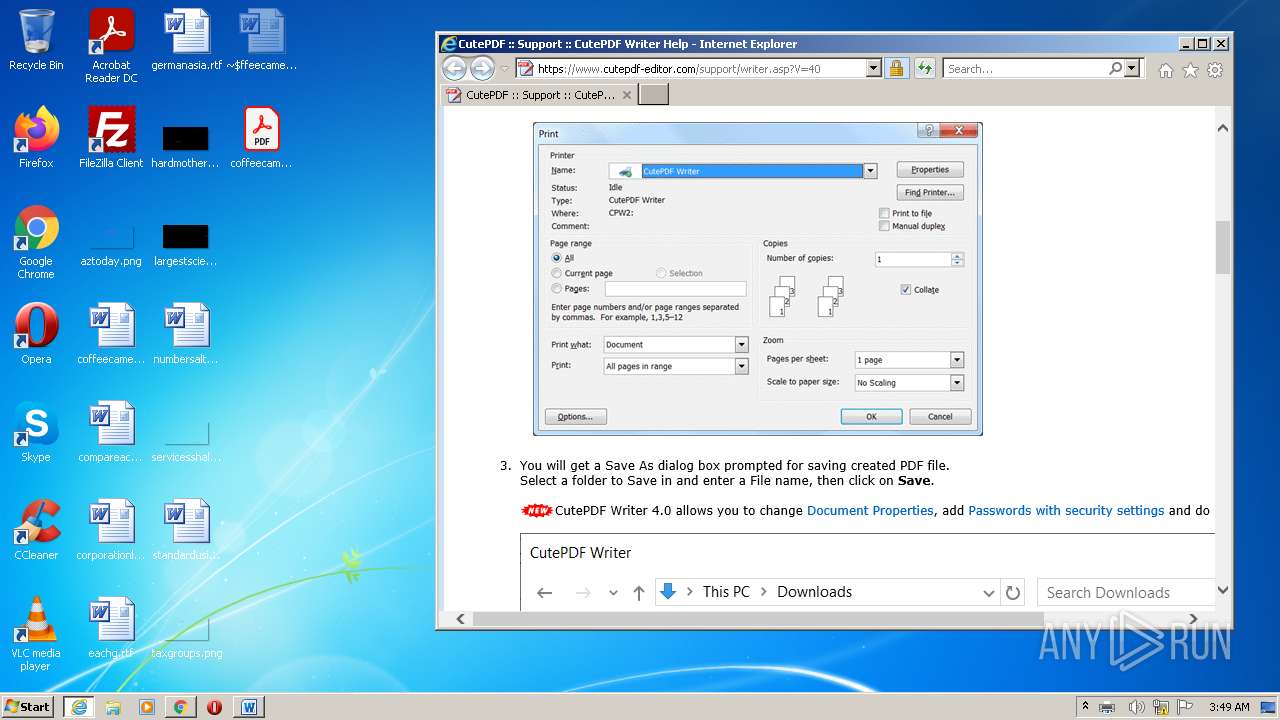Open search provider dropdown arrow

click(x=1132, y=68)
